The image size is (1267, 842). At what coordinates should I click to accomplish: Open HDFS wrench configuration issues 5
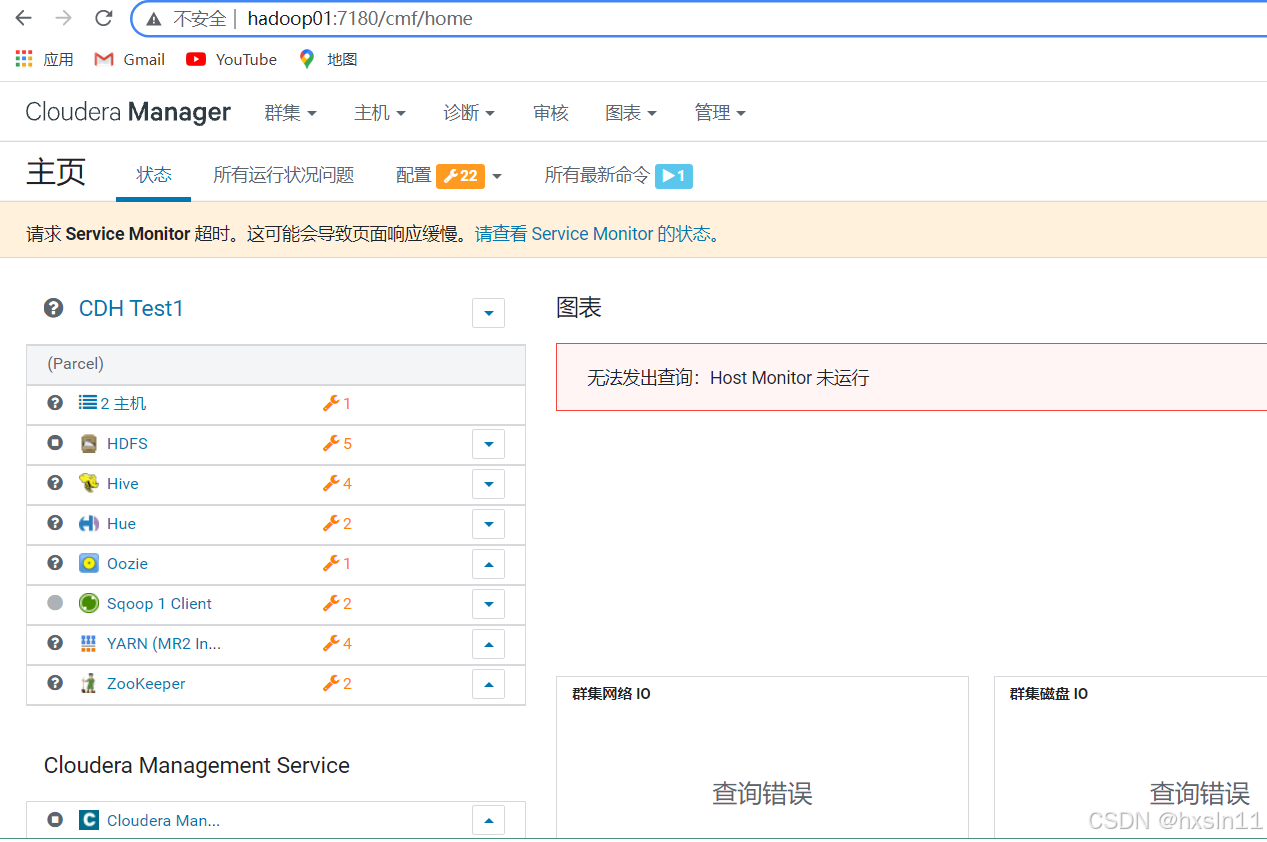337,443
